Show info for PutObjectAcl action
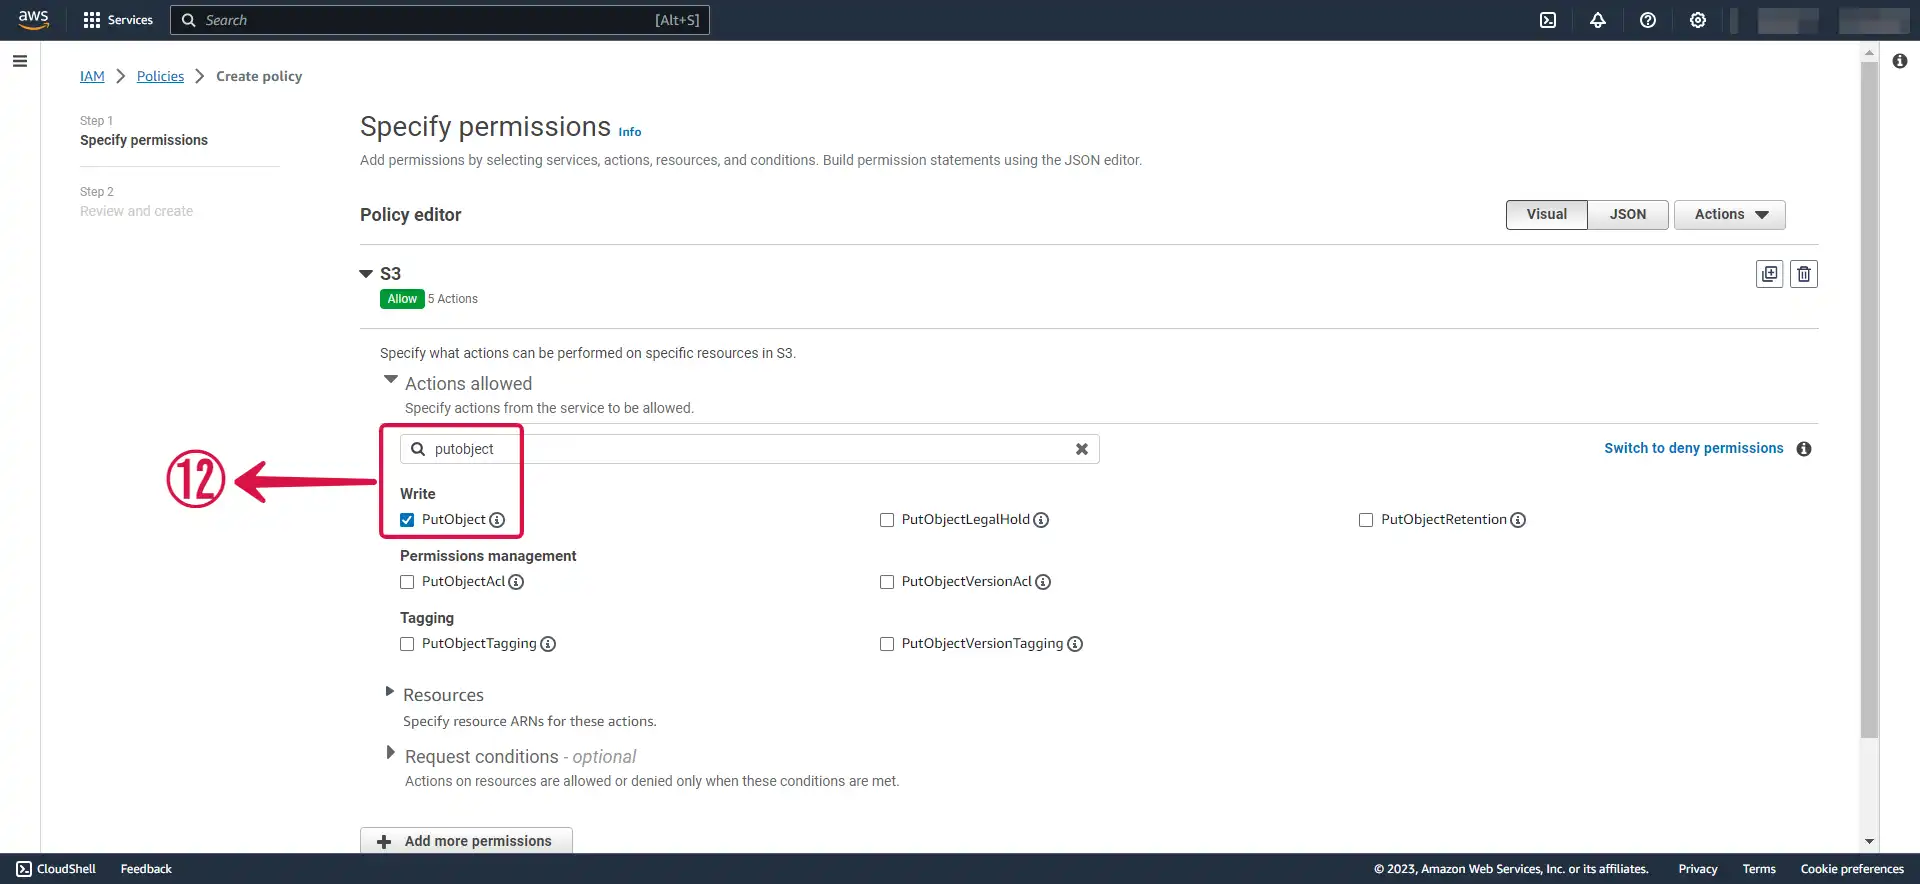This screenshot has width=1920, height=884. [x=516, y=582]
